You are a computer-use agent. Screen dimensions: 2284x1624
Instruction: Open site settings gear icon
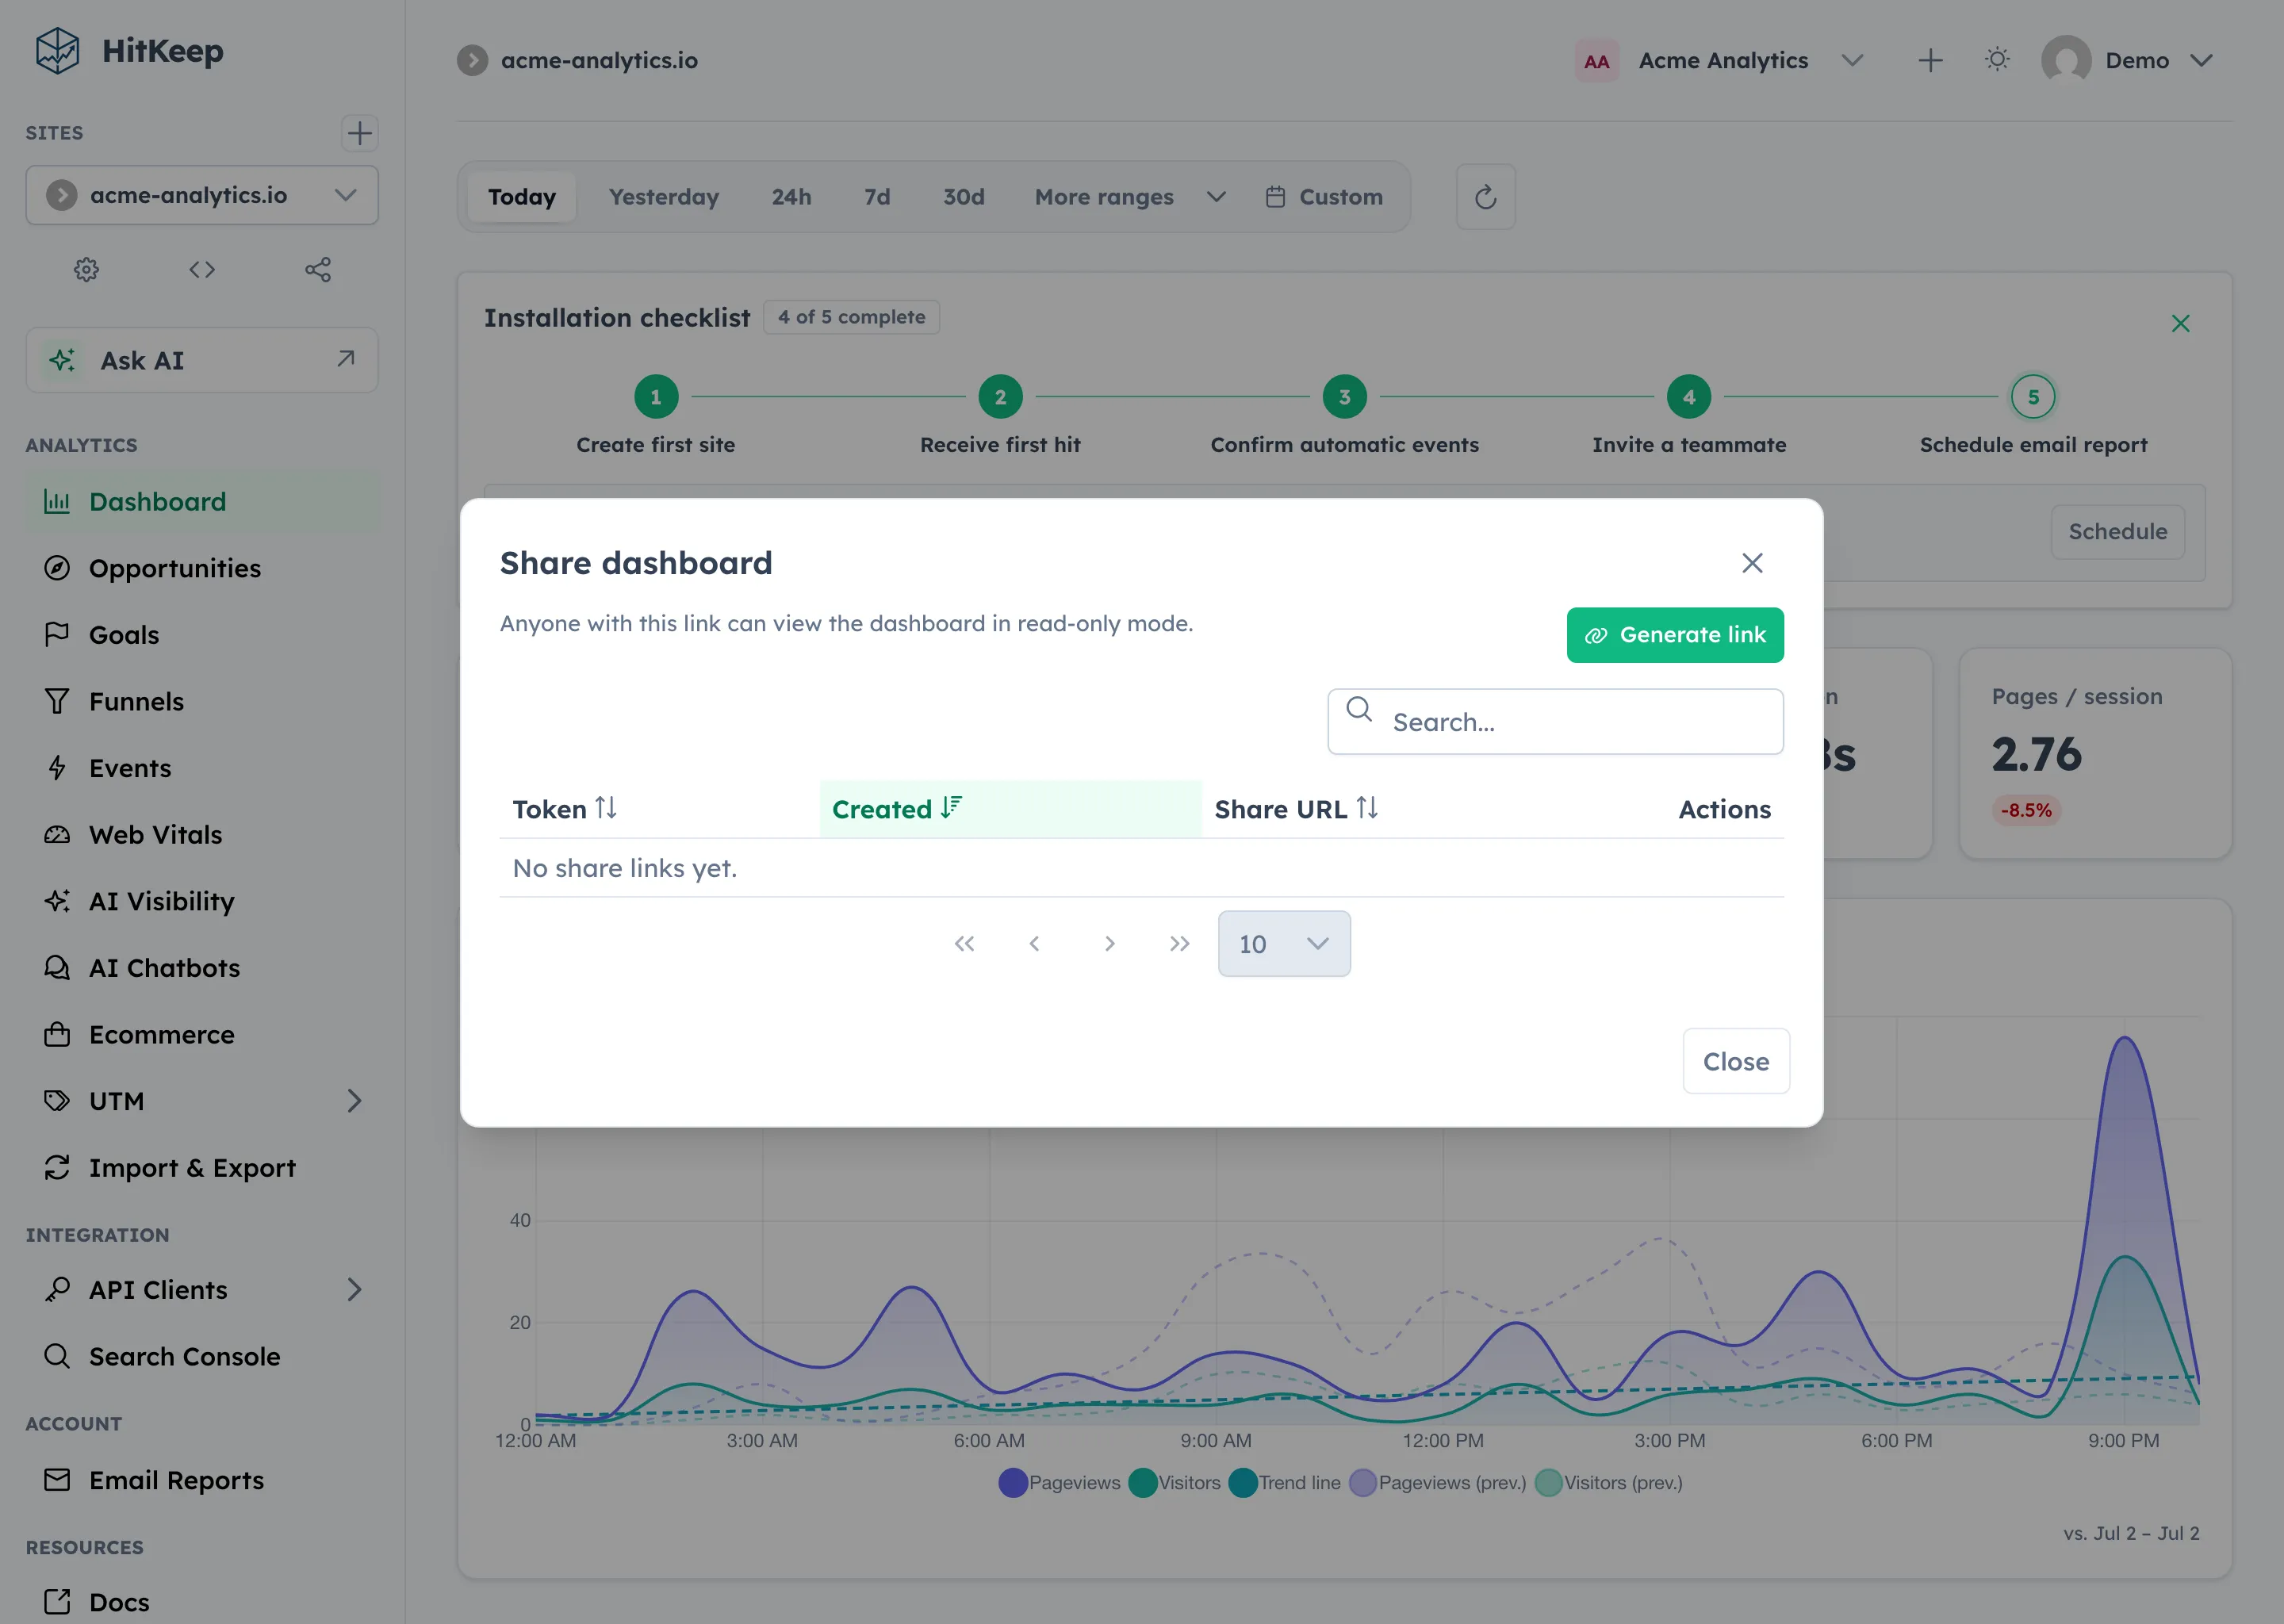pyautogui.click(x=86, y=269)
